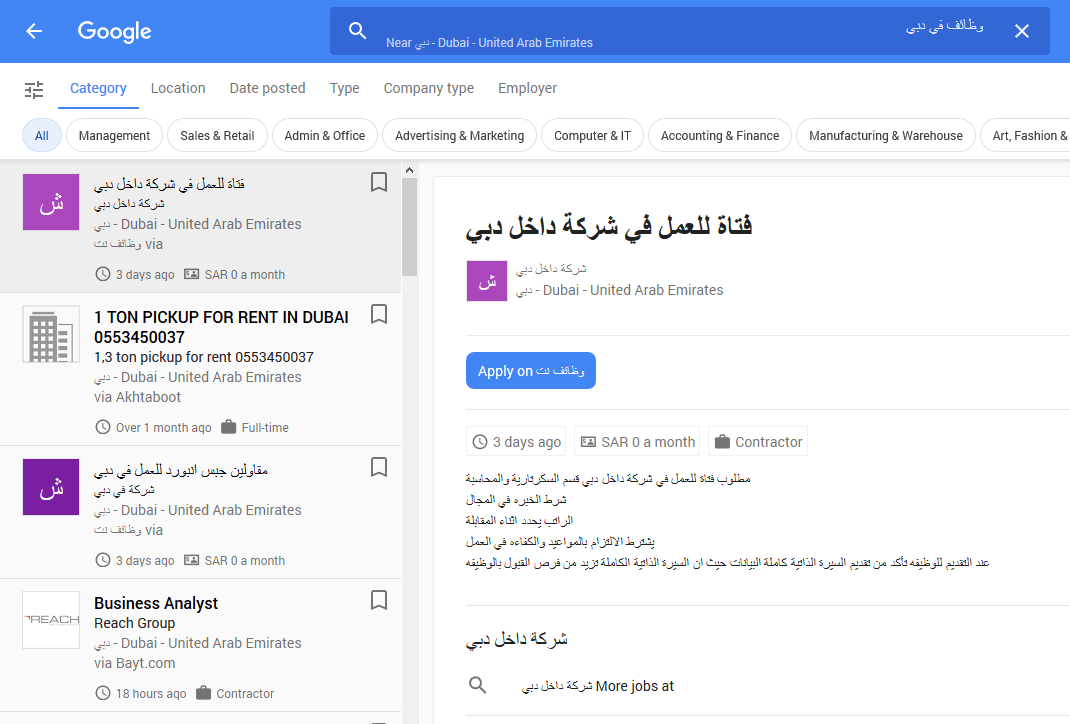The height and width of the screenshot is (724, 1070).
Task: Clear the search with the X icon
Action: (x=1021, y=31)
